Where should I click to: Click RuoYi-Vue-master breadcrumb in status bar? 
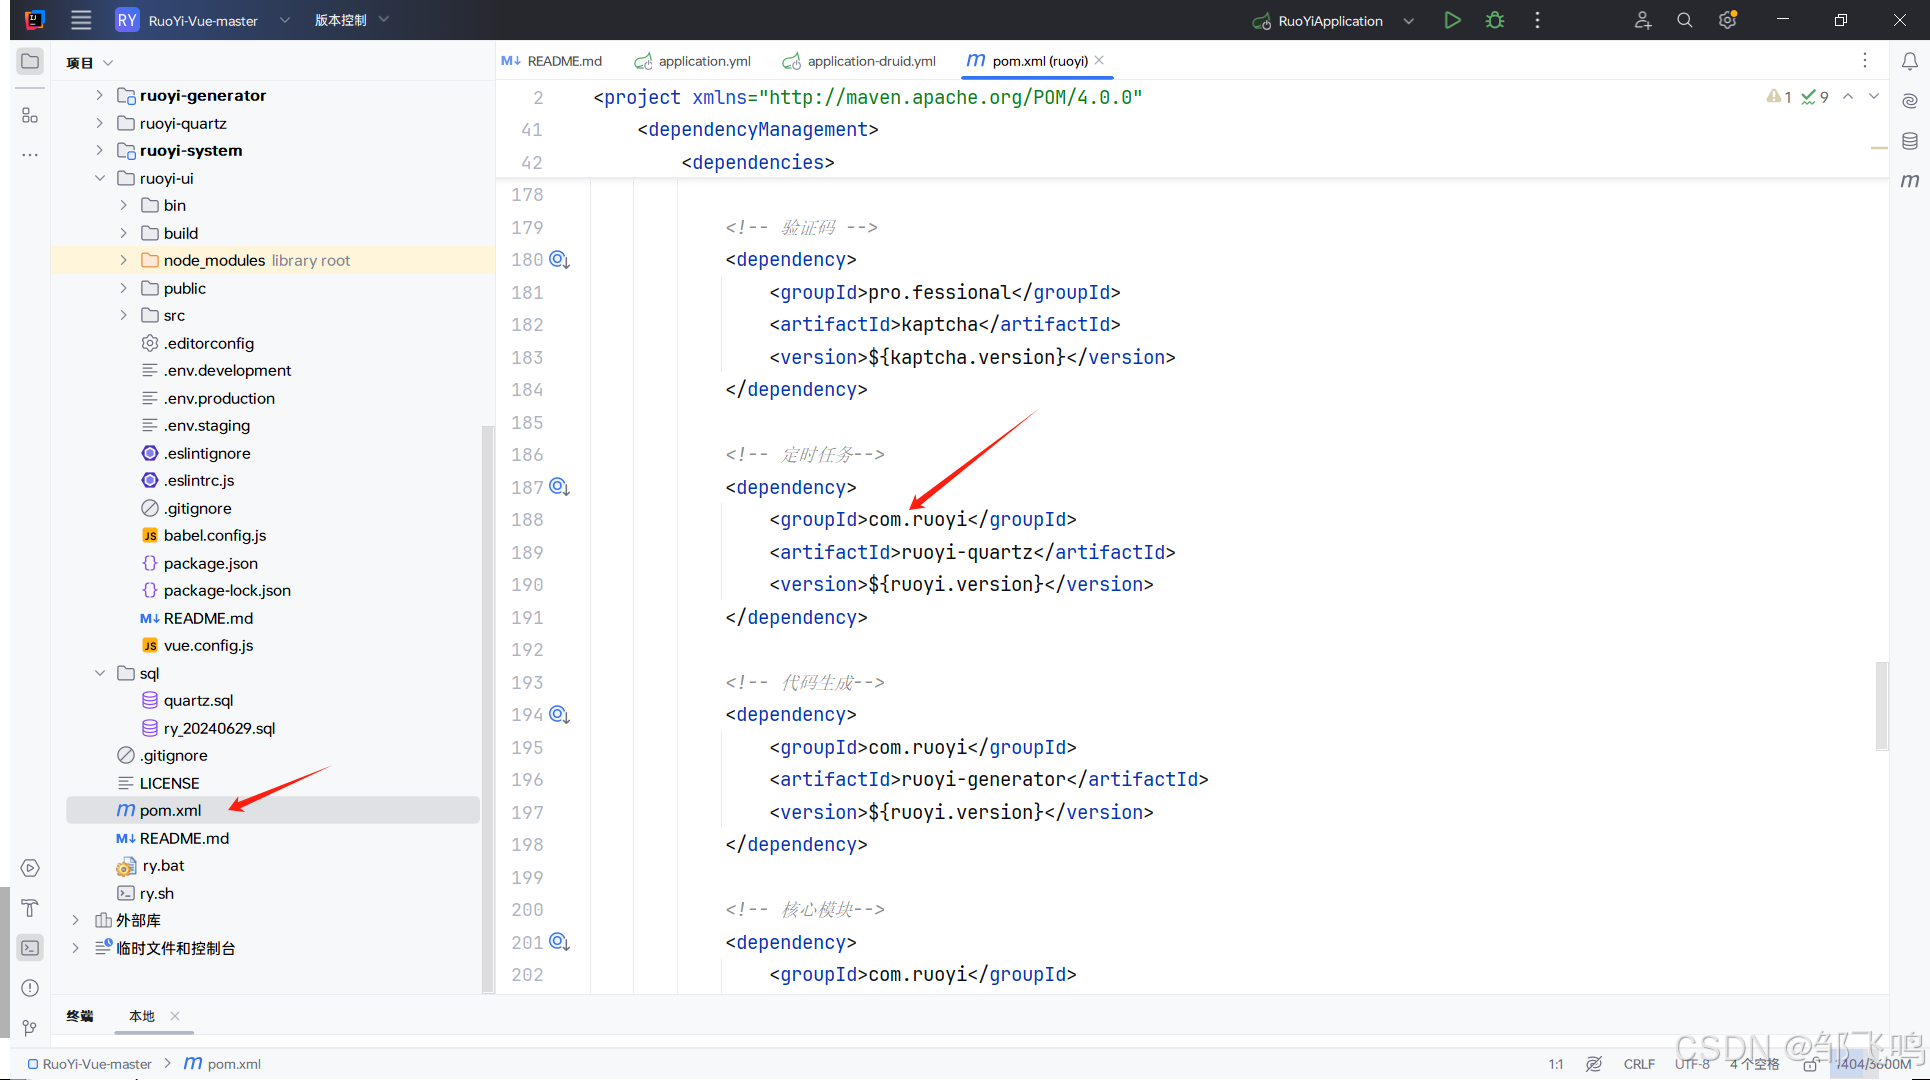(x=90, y=1064)
